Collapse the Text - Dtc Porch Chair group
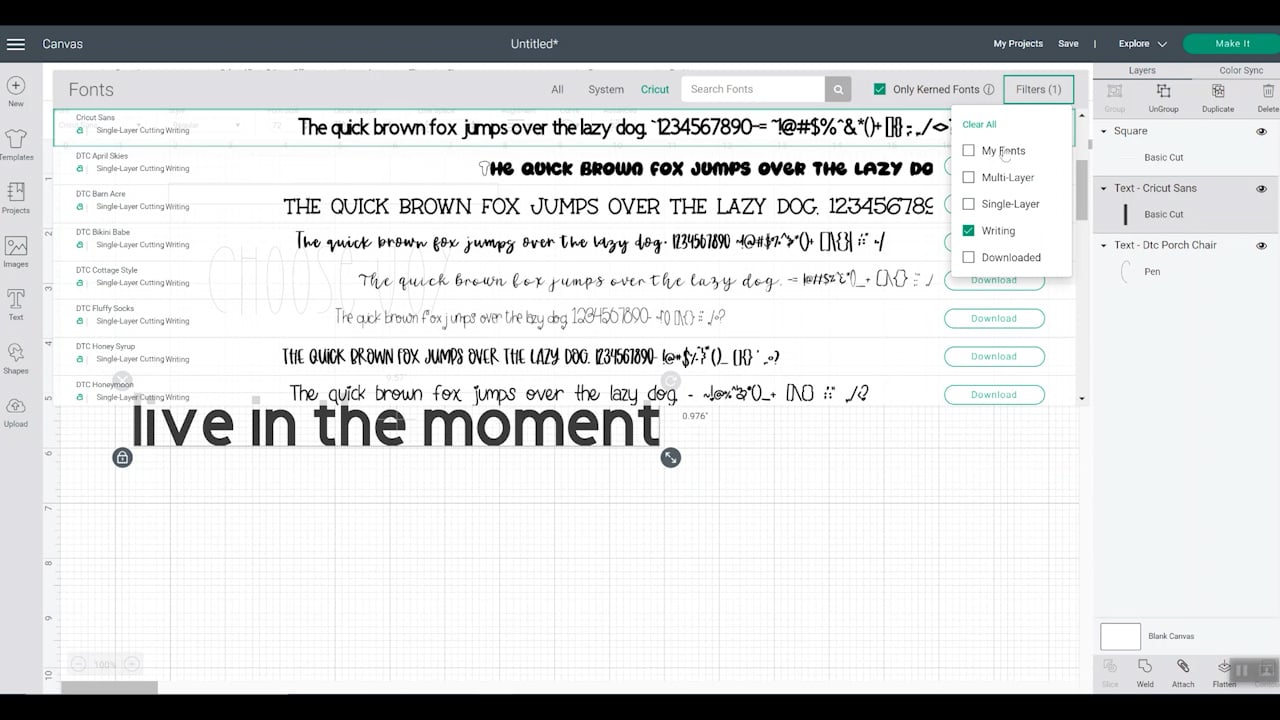1280x720 pixels. (1104, 245)
